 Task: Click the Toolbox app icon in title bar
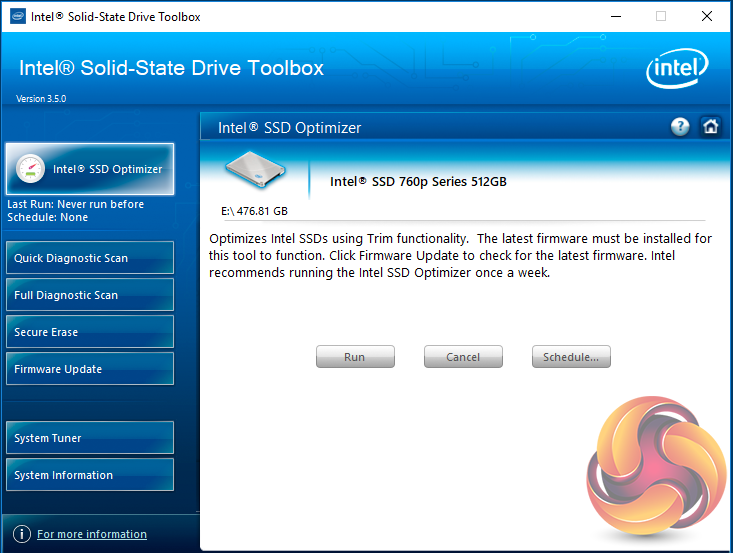click(x=18, y=16)
